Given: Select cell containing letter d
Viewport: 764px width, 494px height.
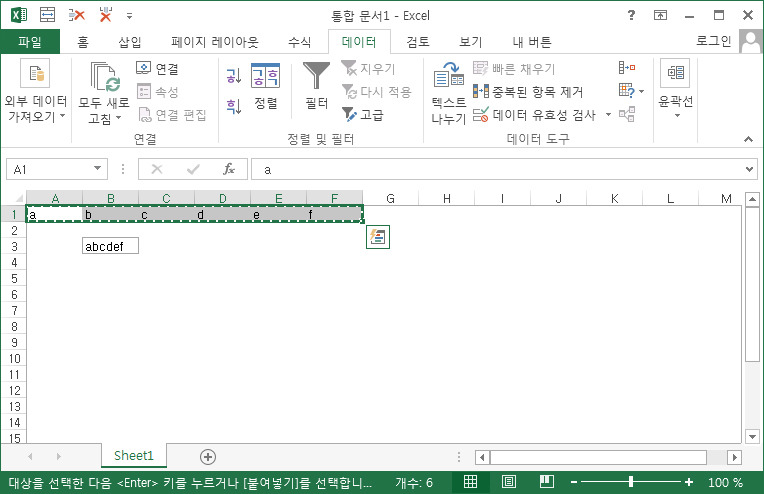Looking at the screenshot, I should pyautogui.click(x=222, y=214).
